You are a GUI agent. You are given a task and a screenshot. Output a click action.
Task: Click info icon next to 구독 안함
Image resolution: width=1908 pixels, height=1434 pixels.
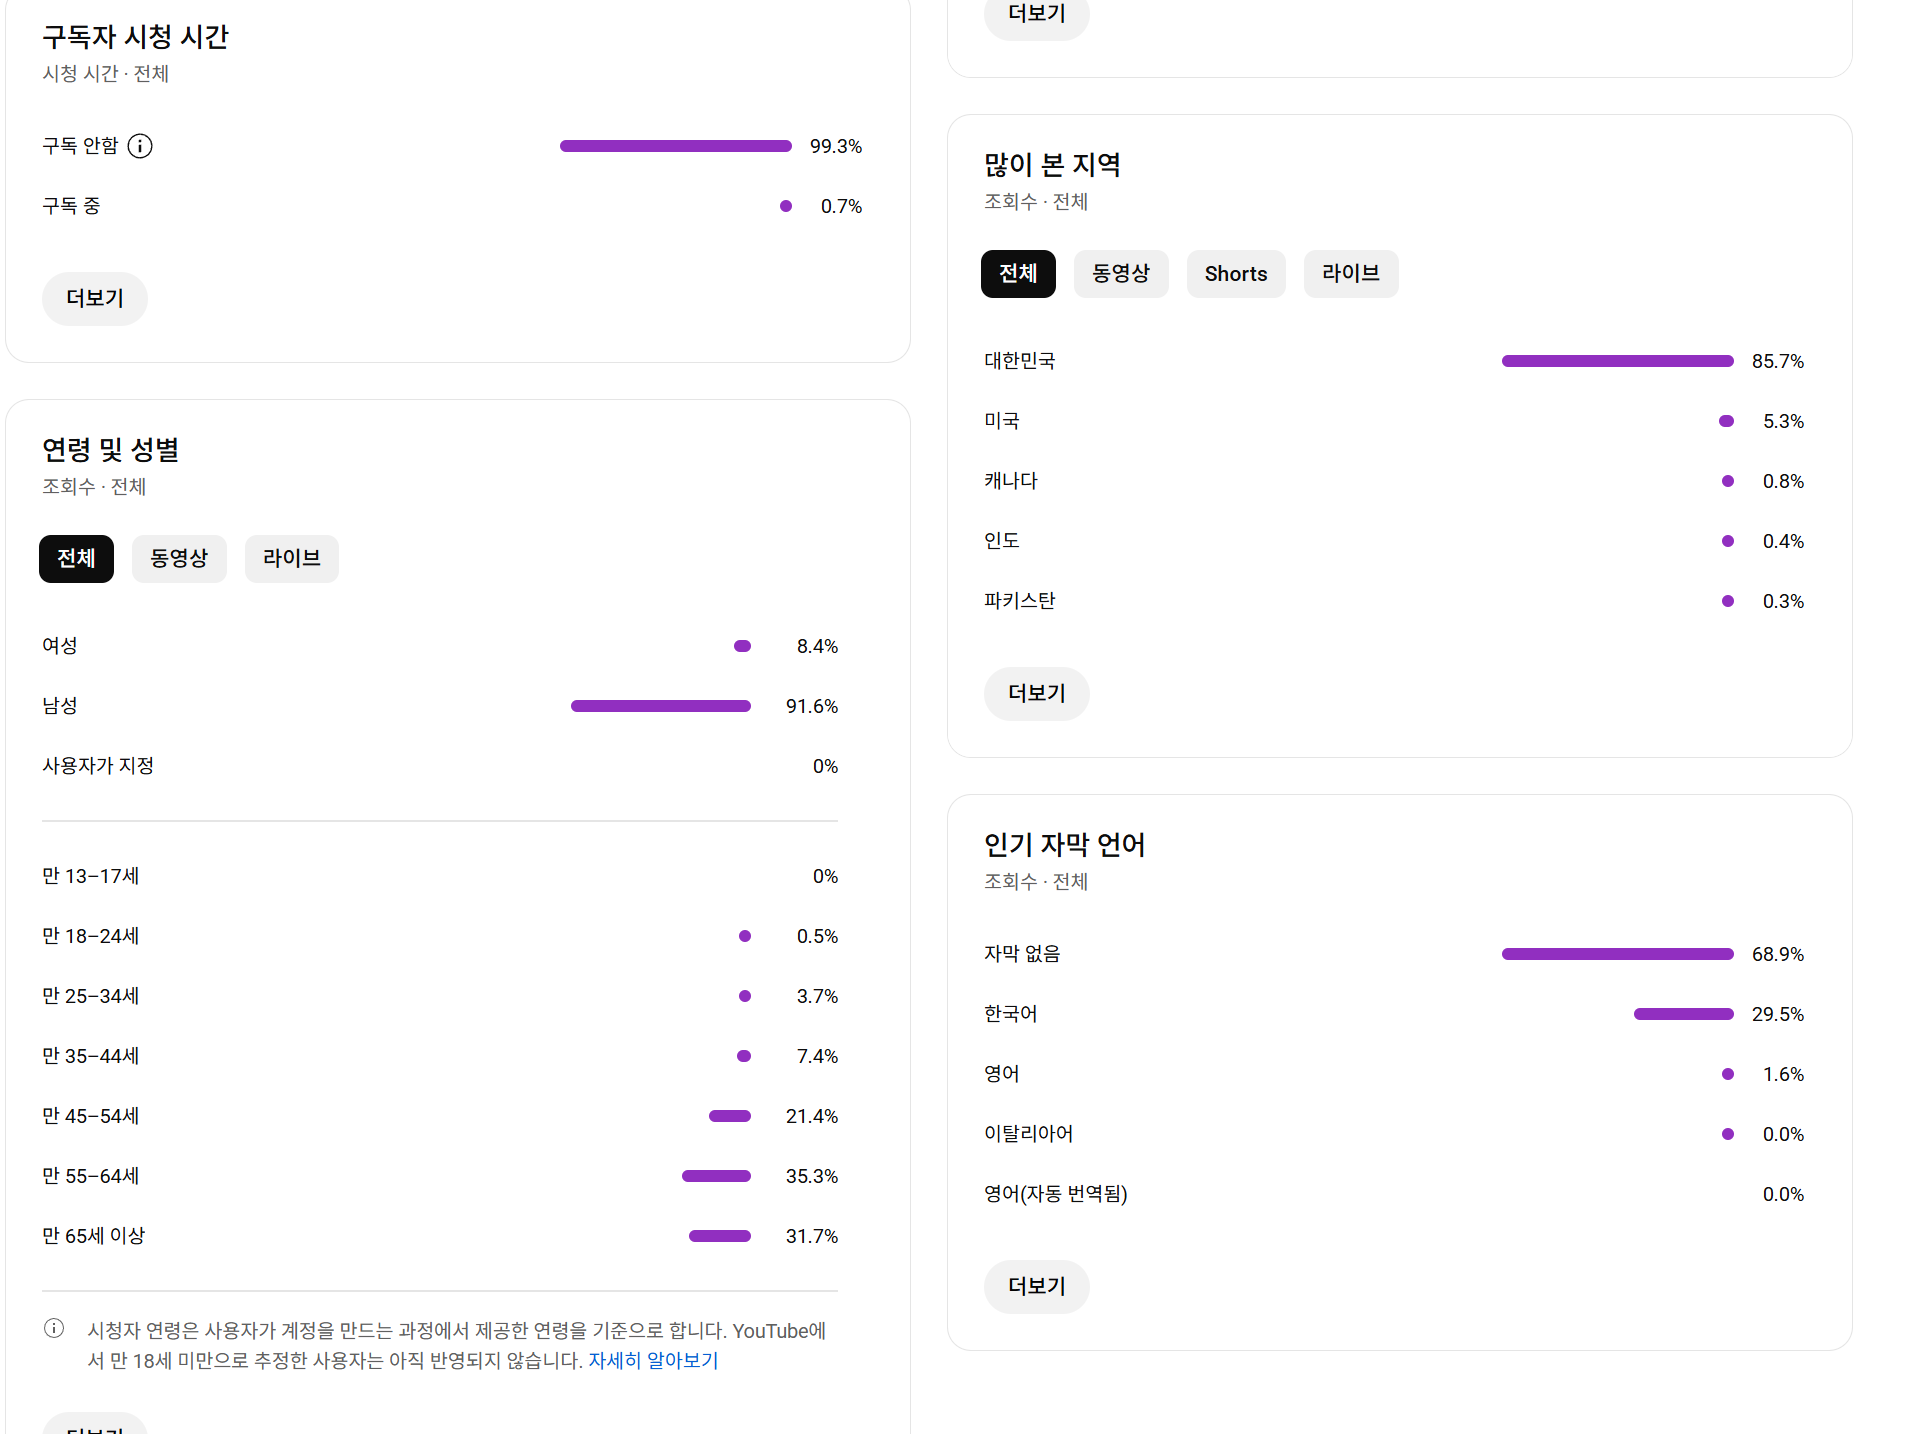[140, 146]
